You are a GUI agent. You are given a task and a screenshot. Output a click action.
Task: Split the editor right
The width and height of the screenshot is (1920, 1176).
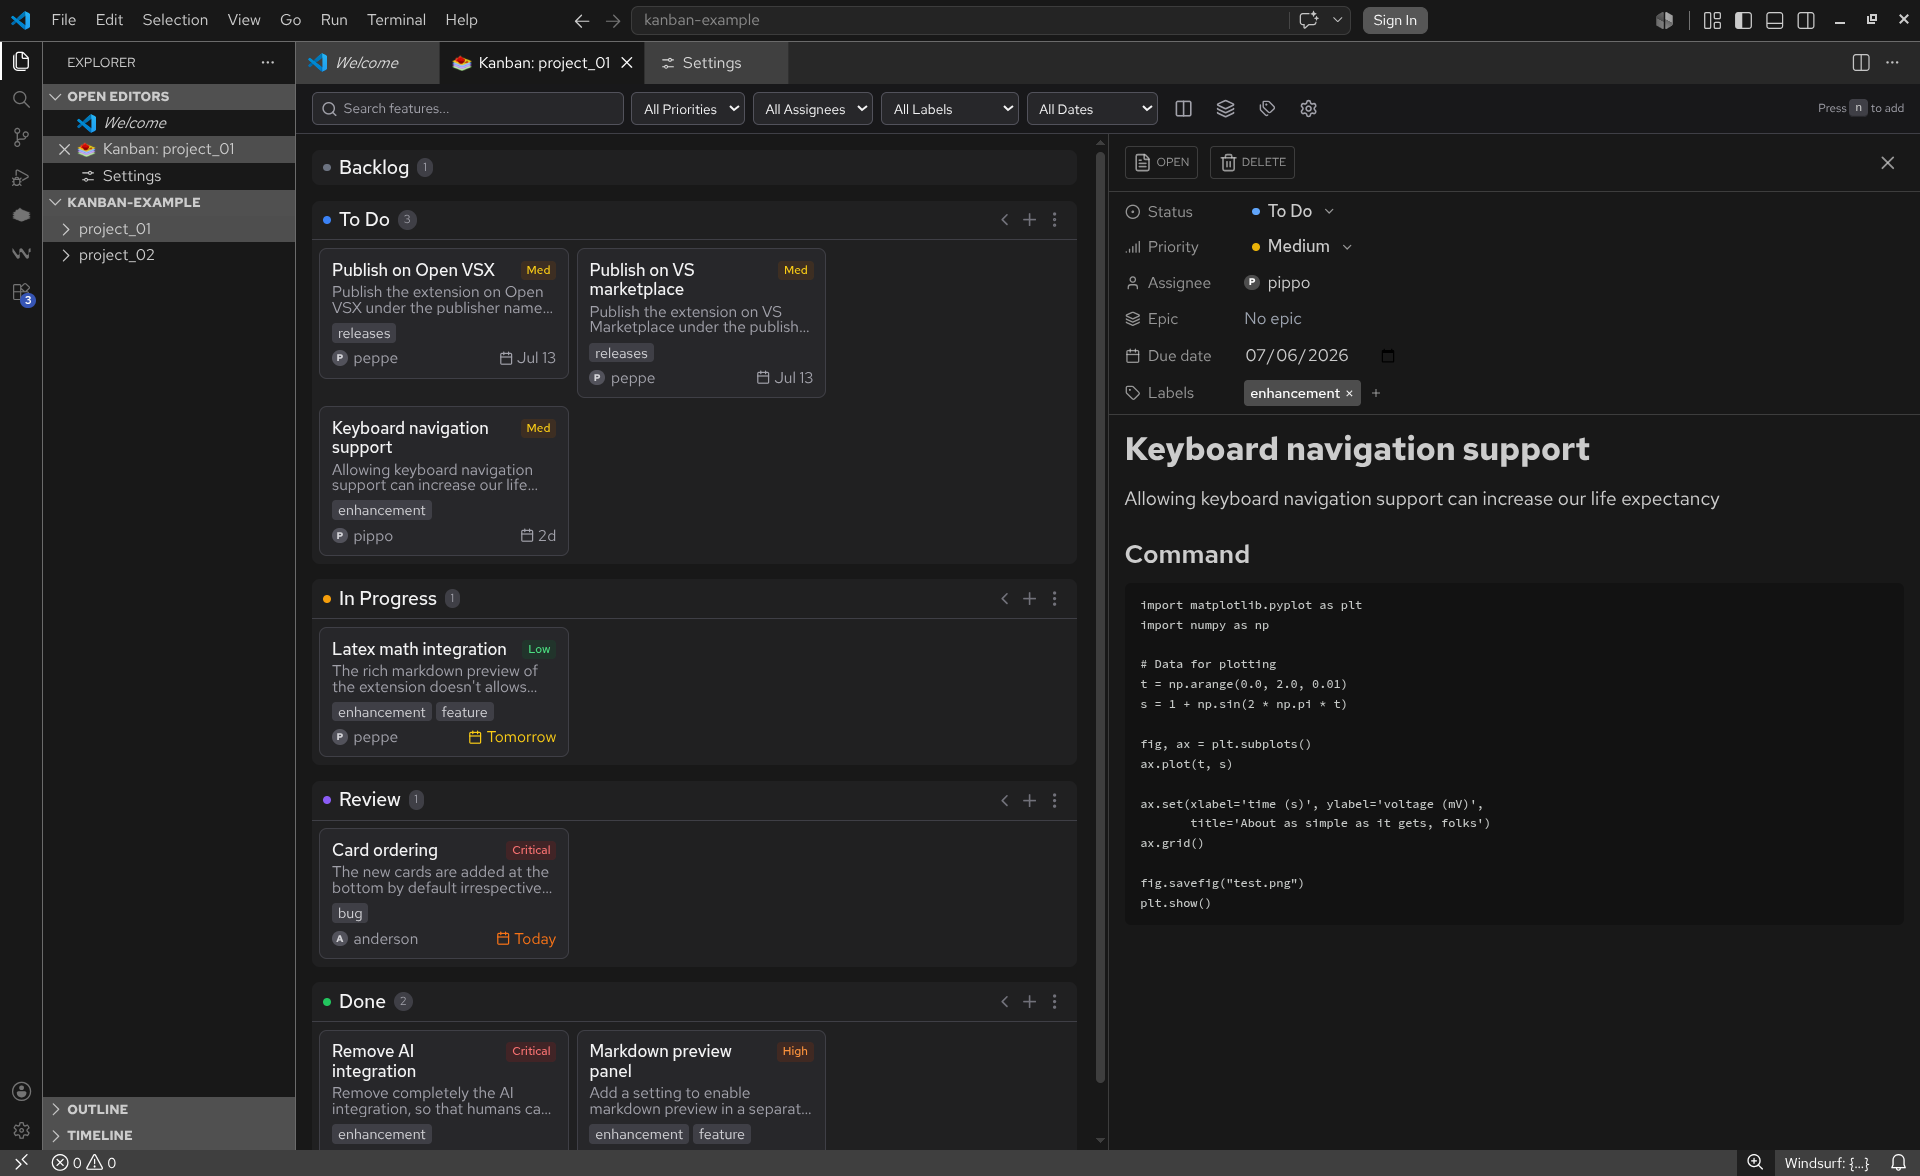(1860, 62)
